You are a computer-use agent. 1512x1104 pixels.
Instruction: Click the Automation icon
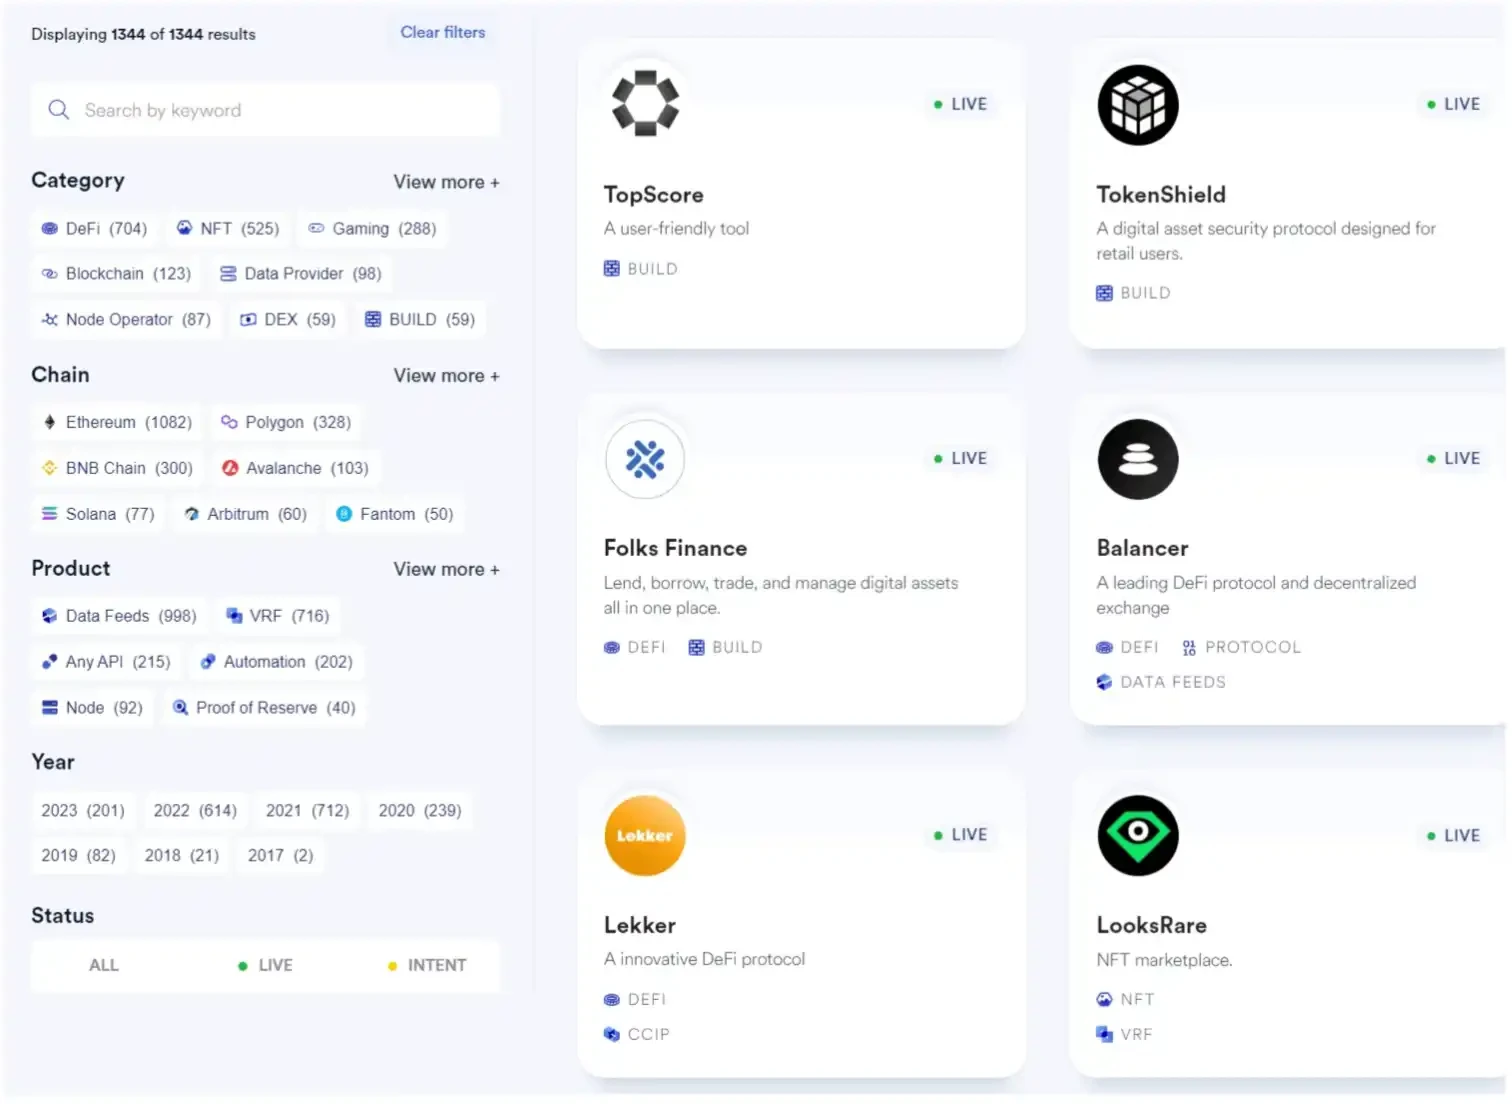(x=208, y=662)
